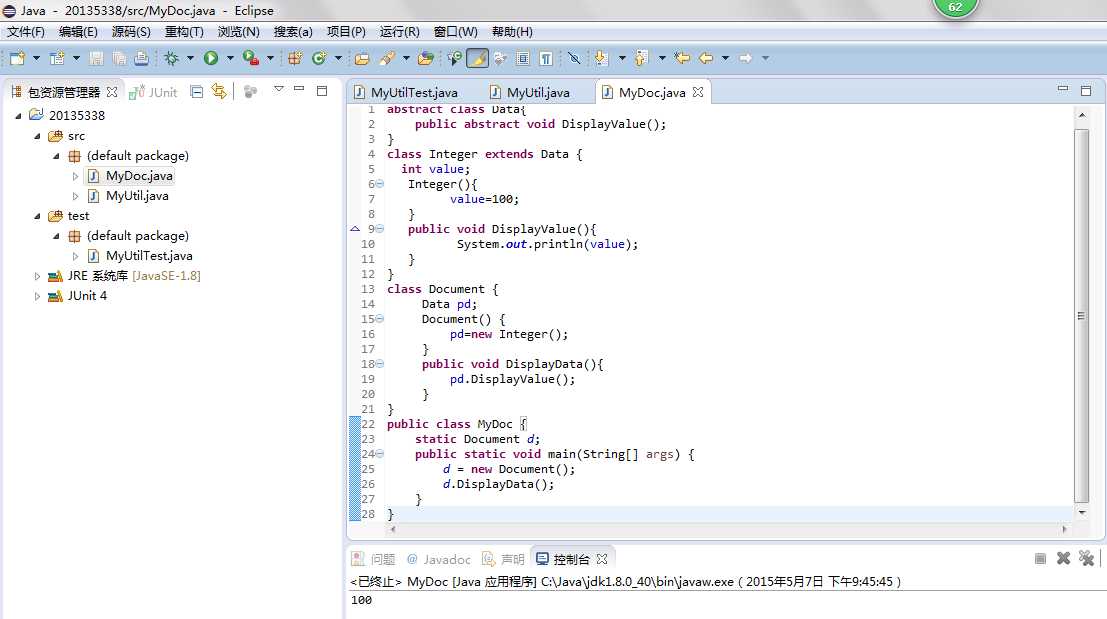Viewport: 1107px width, 619px height.
Task: Toggle Mark Occurrences highlighter icon
Action: (477, 58)
